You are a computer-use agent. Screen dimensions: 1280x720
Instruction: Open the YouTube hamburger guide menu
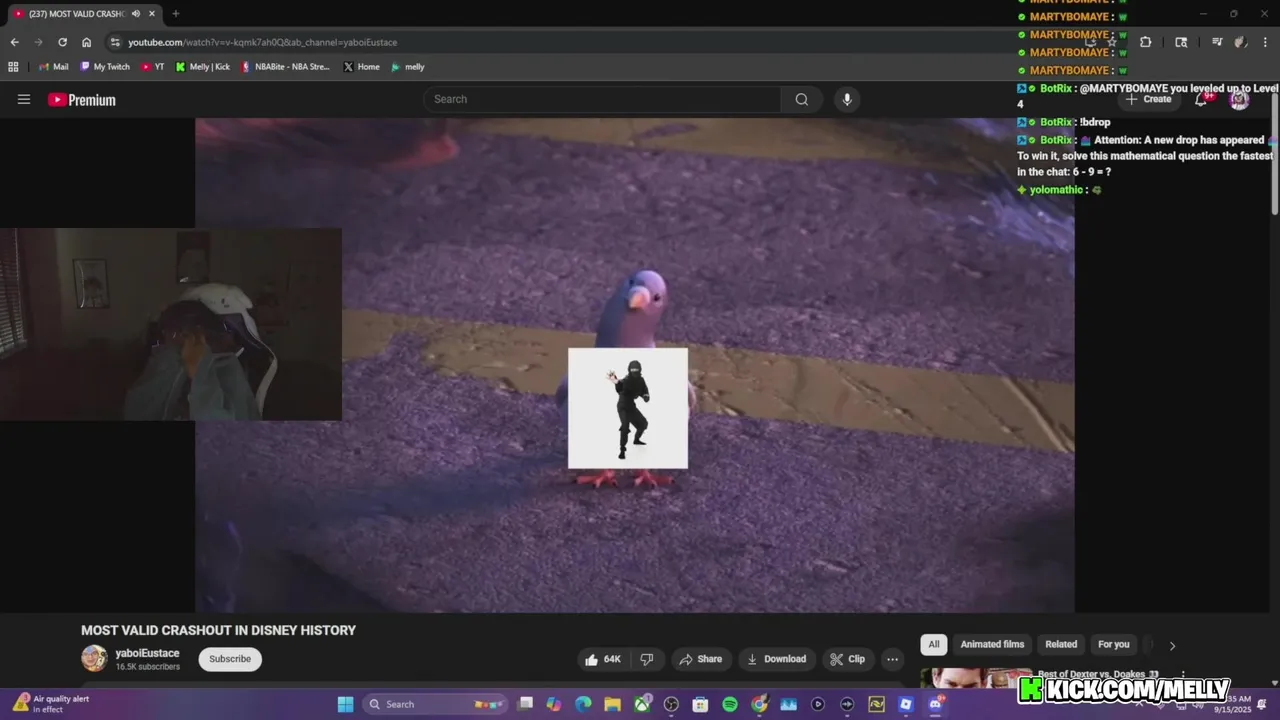click(24, 99)
